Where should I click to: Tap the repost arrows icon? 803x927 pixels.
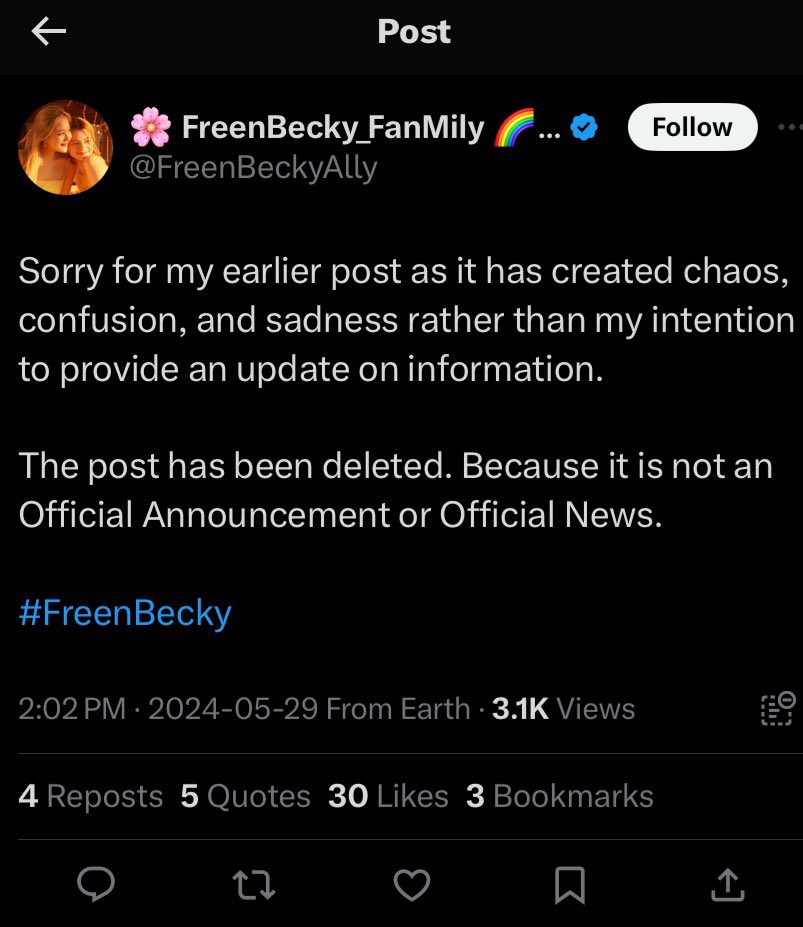pos(254,885)
